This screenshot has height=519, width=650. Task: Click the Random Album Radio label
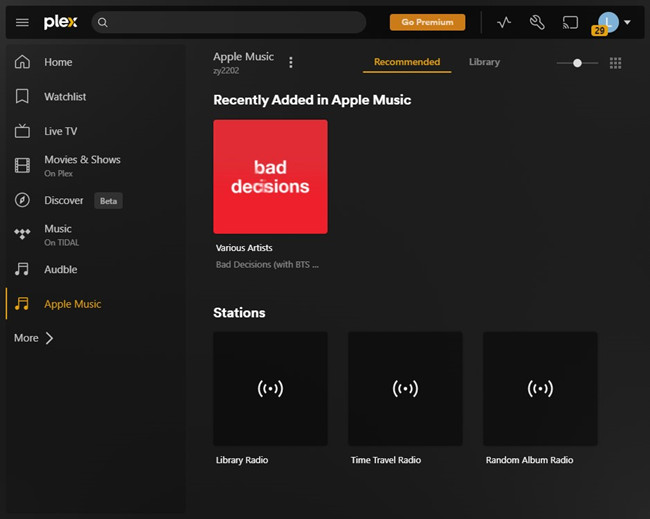[529, 460]
